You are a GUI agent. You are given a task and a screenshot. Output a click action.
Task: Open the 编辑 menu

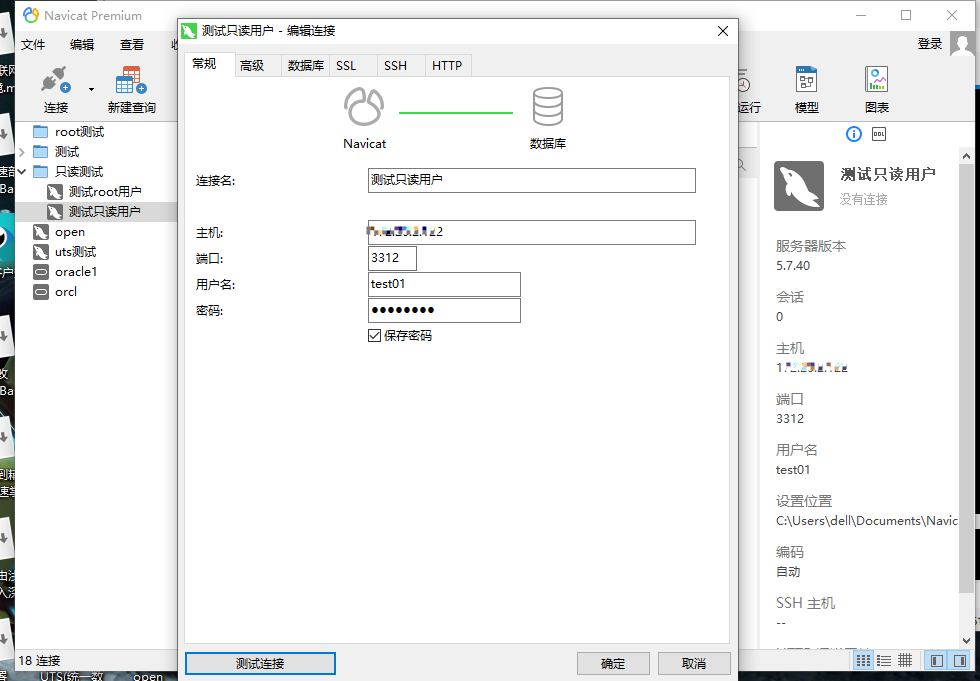(x=82, y=44)
